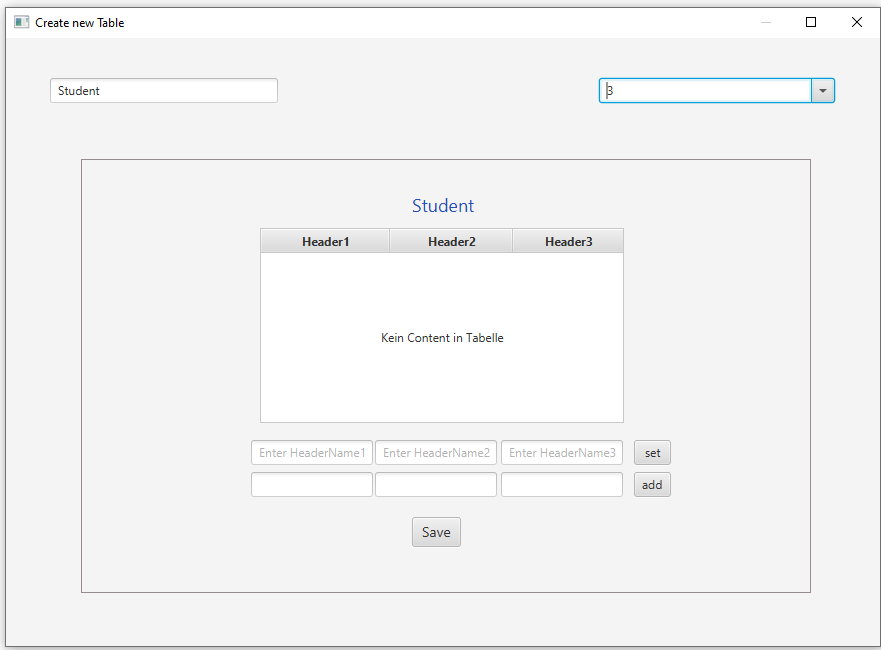Maximize the Create new Table window

810,21
